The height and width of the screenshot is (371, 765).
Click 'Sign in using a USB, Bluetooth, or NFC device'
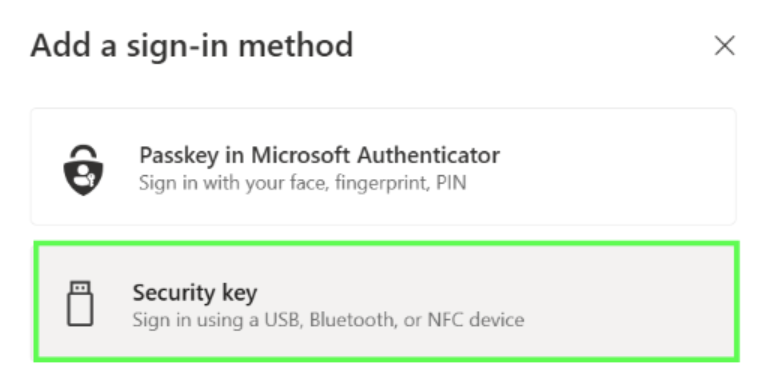click(328, 320)
